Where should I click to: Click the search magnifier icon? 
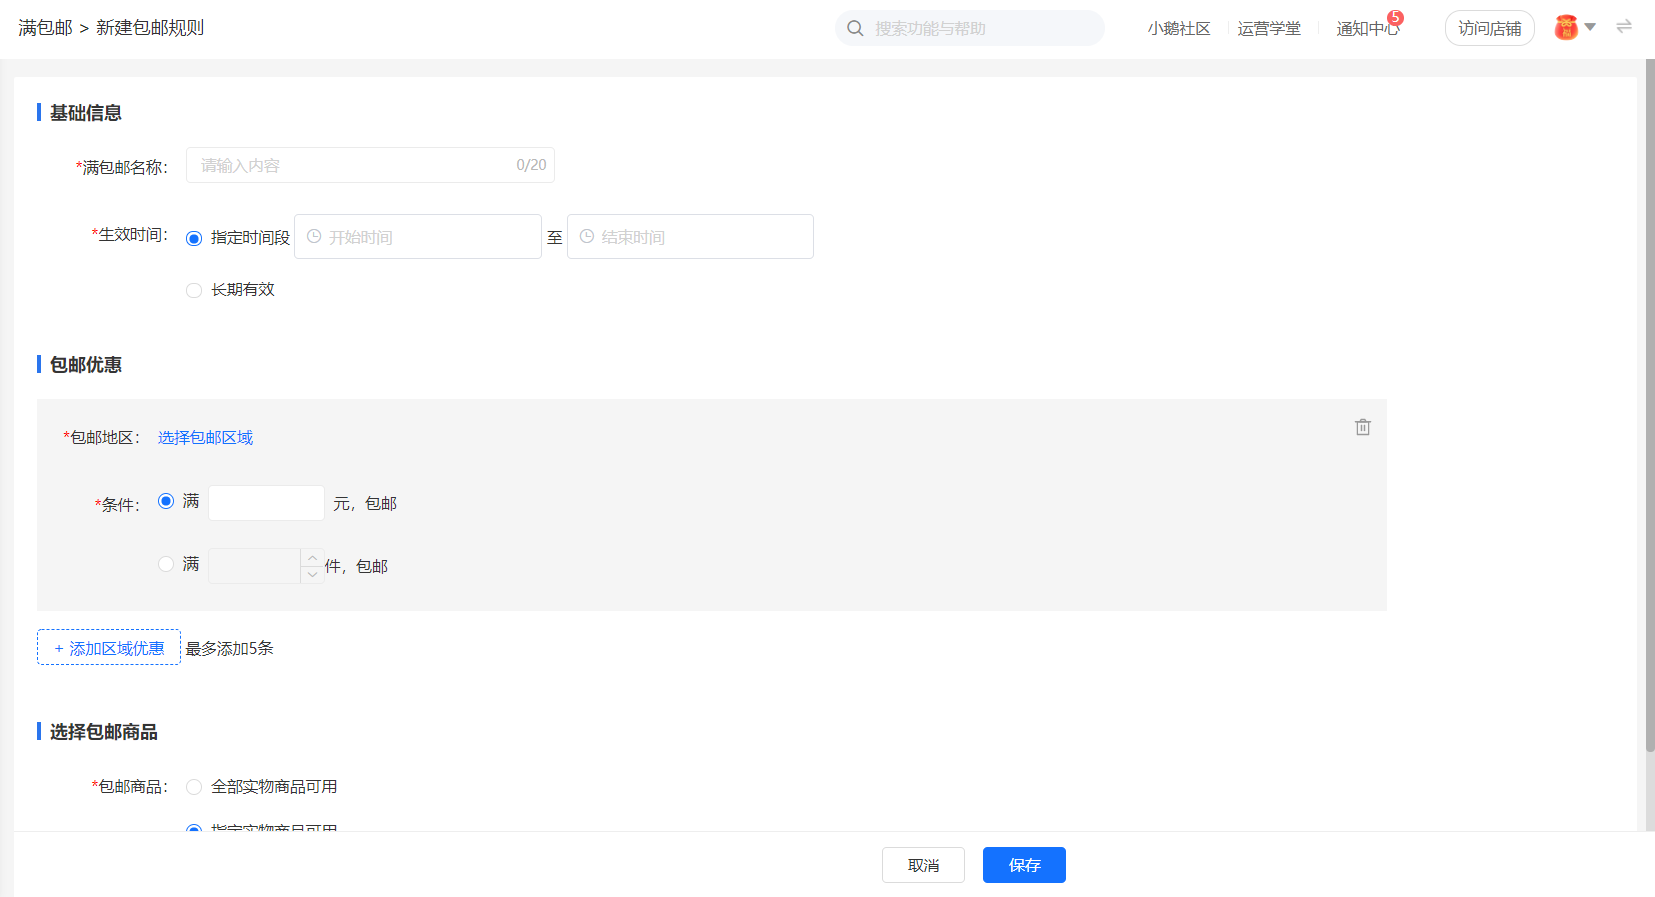855,28
